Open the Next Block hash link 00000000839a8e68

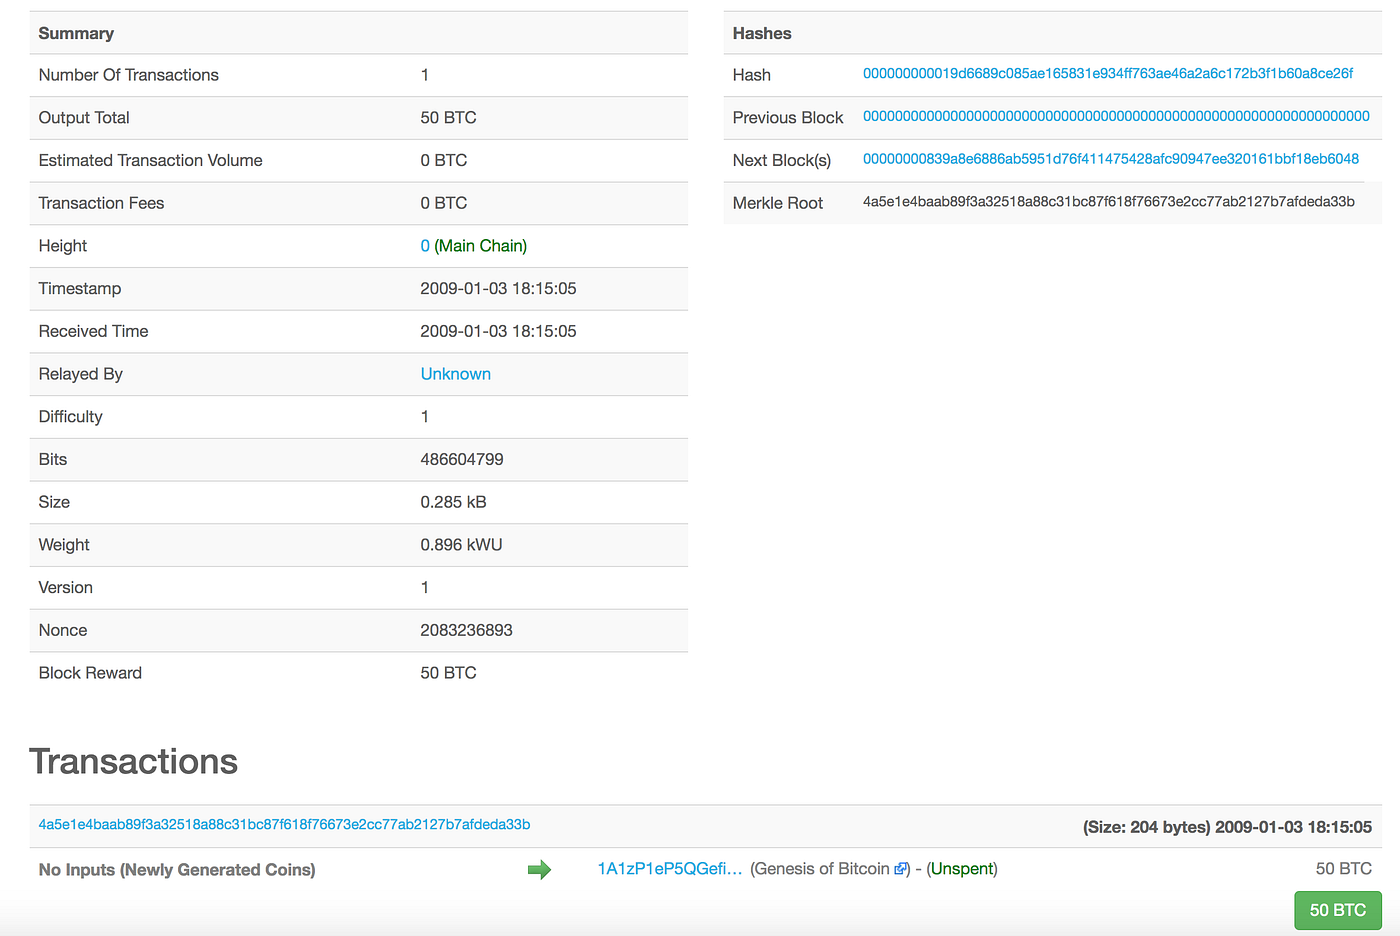[x=1111, y=159]
